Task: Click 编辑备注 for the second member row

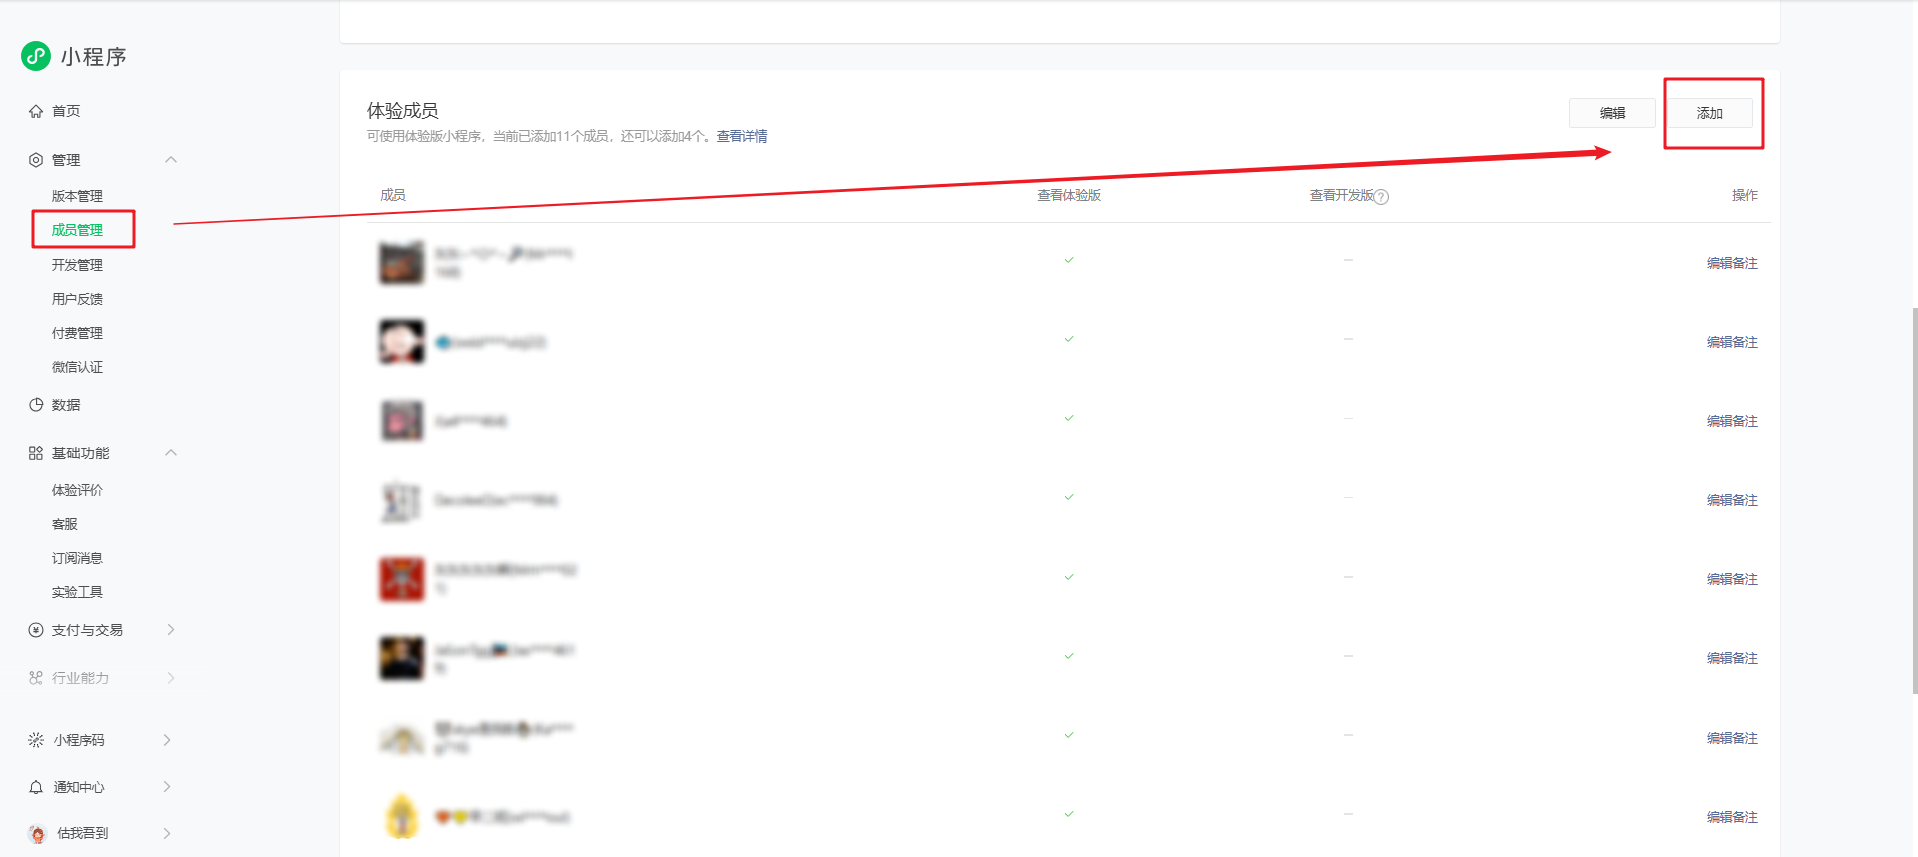Action: click(1732, 342)
